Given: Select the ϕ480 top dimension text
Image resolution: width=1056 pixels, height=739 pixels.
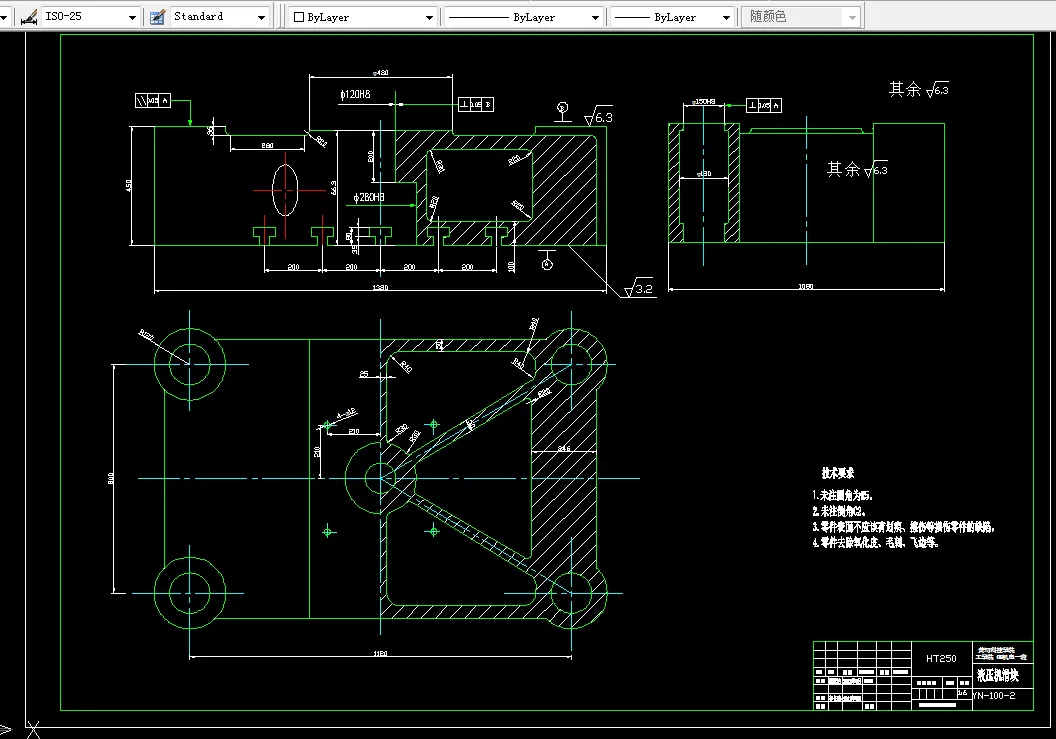Looking at the screenshot, I should pos(381,73).
